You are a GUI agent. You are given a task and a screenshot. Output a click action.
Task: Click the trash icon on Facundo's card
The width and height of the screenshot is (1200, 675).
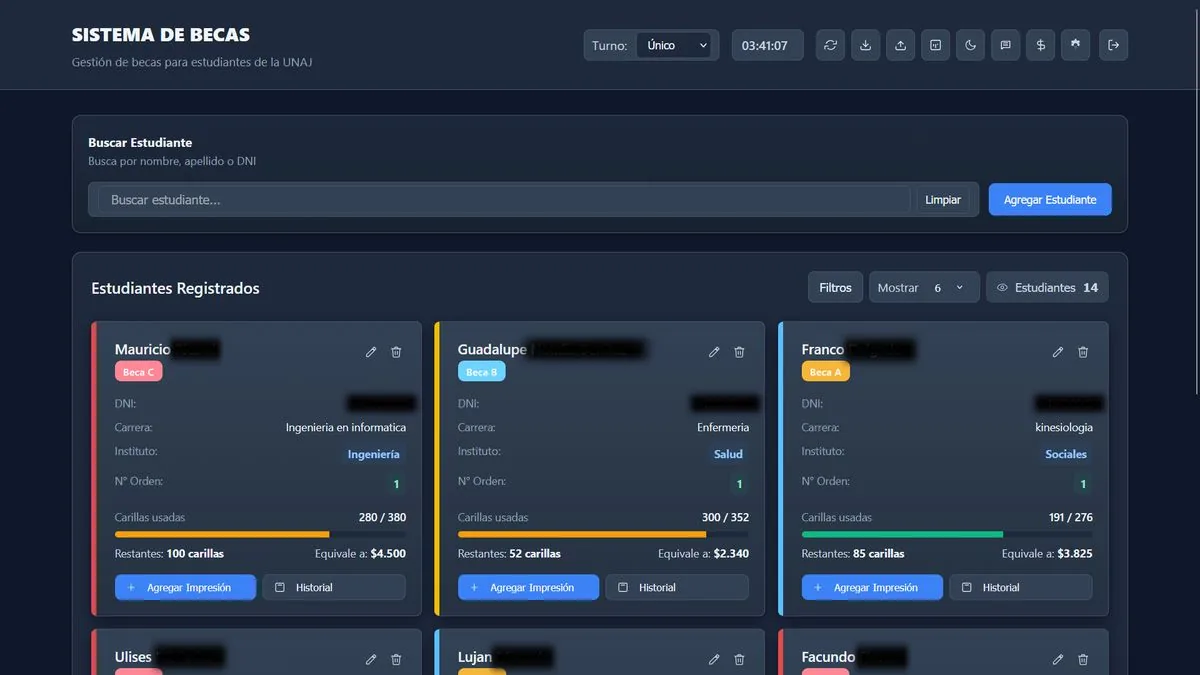pyautogui.click(x=1083, y=660)
